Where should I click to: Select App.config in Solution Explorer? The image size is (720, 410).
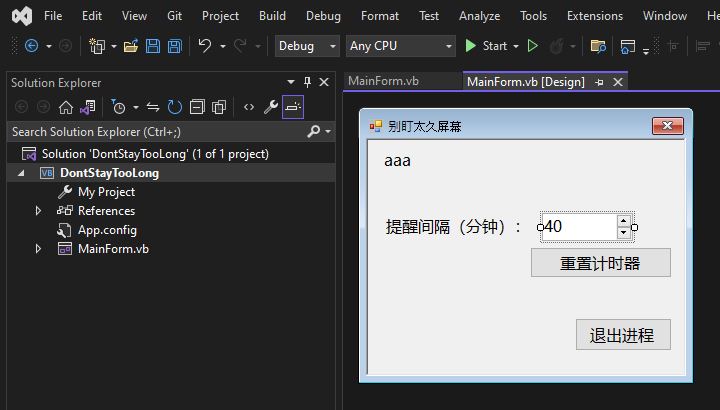coord(107,230)
